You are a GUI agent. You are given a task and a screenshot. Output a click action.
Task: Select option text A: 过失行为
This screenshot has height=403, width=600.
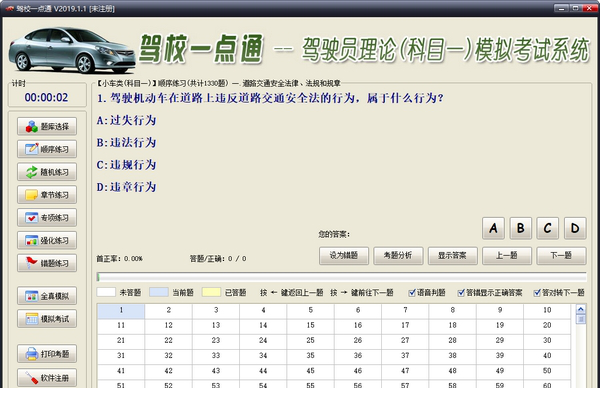click(126, 121)
